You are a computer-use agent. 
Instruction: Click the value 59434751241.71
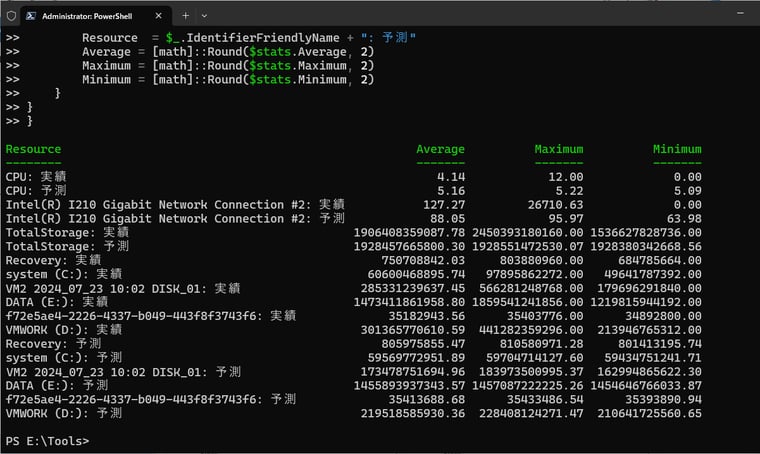point(652,358)
